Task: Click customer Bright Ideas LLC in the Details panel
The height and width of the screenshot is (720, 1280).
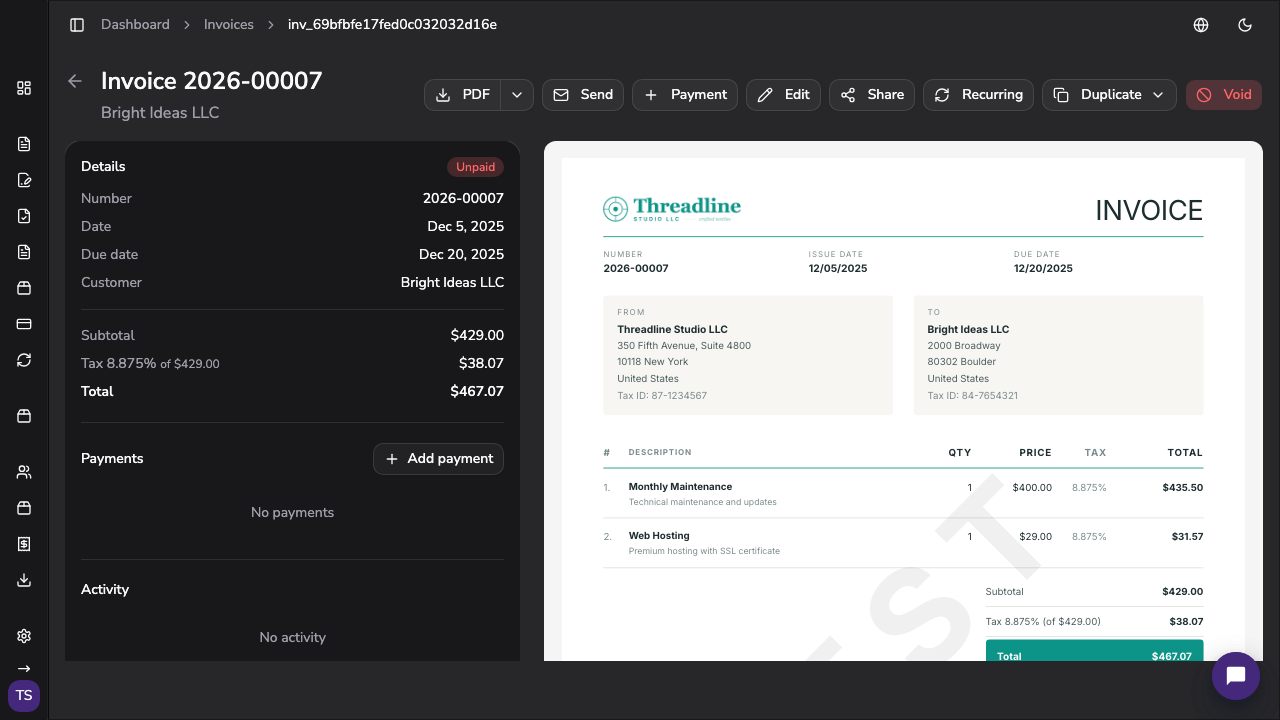Action: click(452, 283)
